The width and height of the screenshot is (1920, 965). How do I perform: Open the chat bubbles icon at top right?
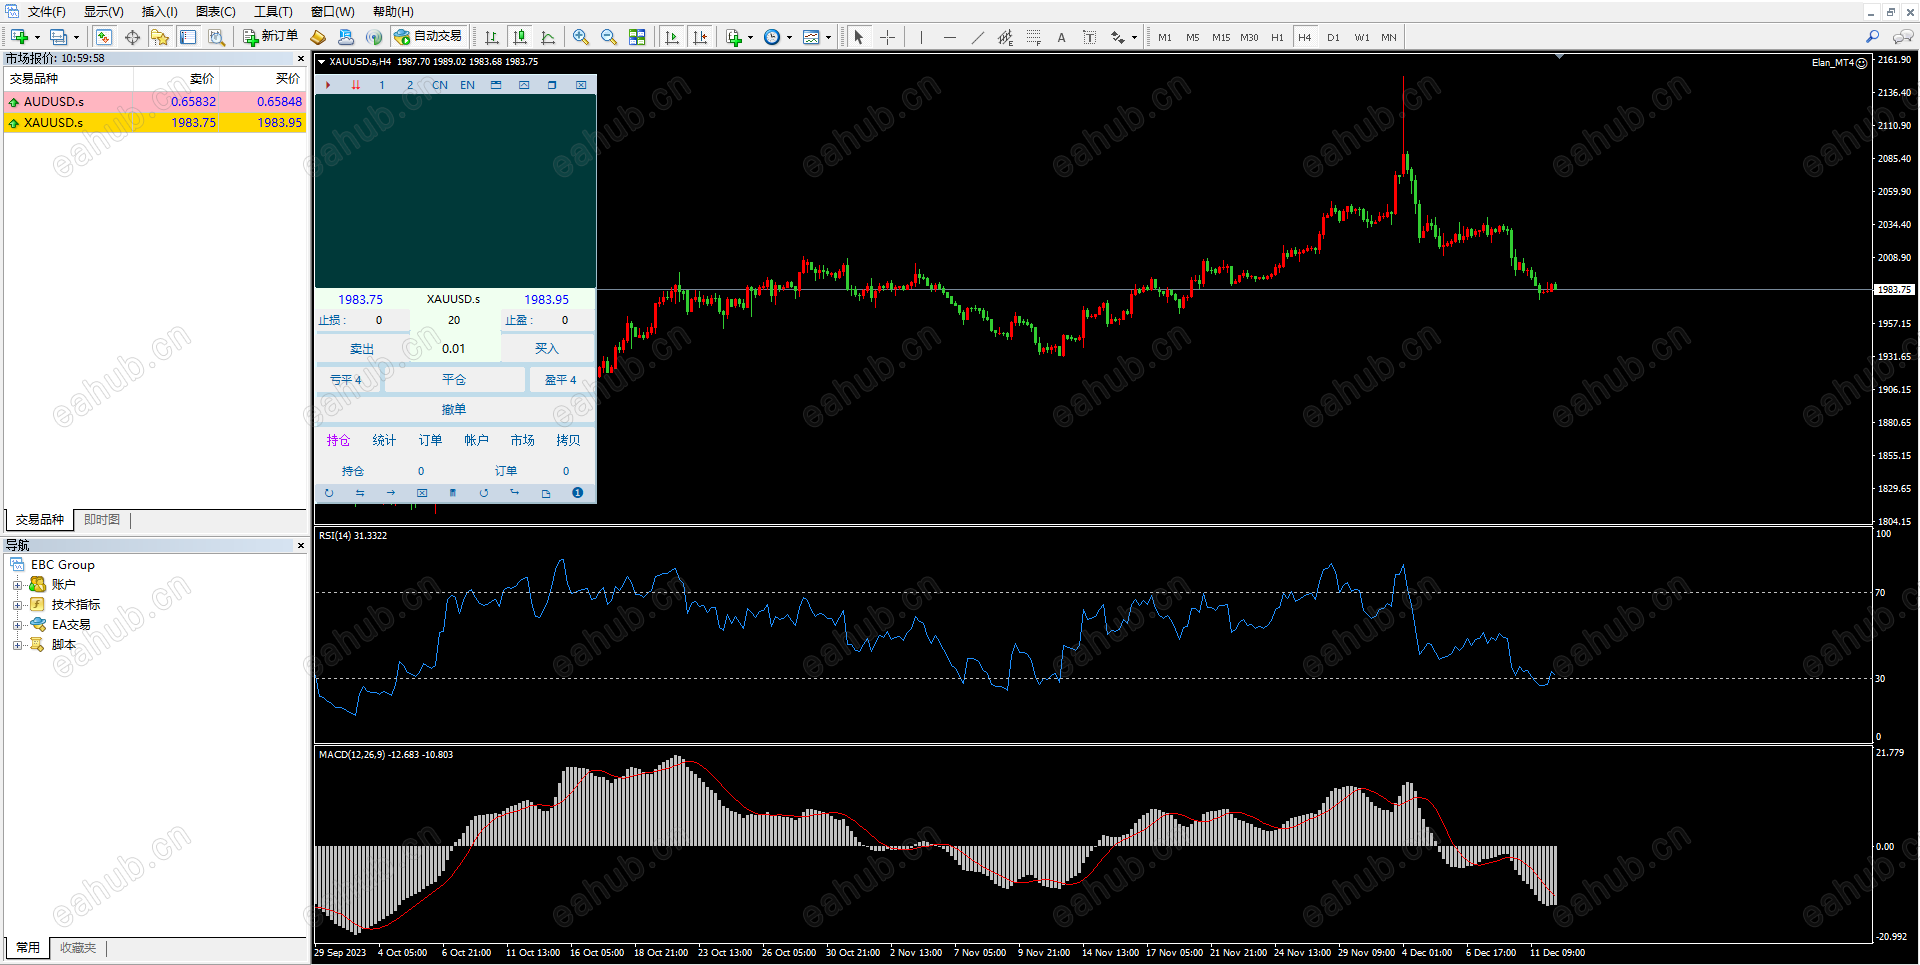tap(1903, 37)
